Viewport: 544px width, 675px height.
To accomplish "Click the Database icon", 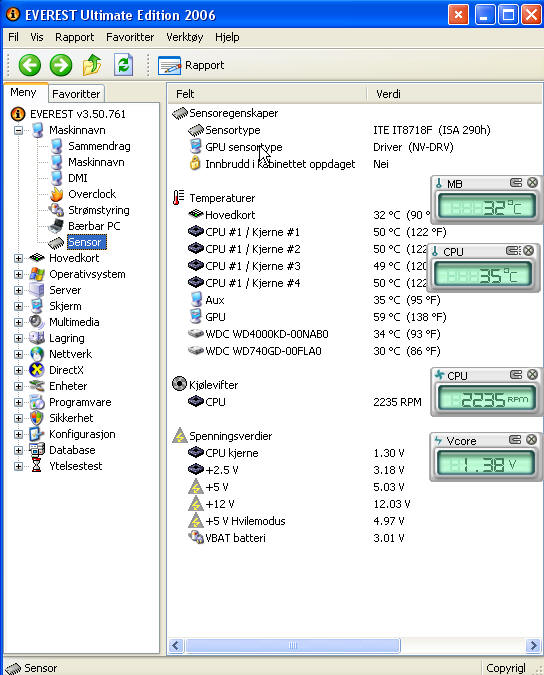I will [x=37, y=450].
